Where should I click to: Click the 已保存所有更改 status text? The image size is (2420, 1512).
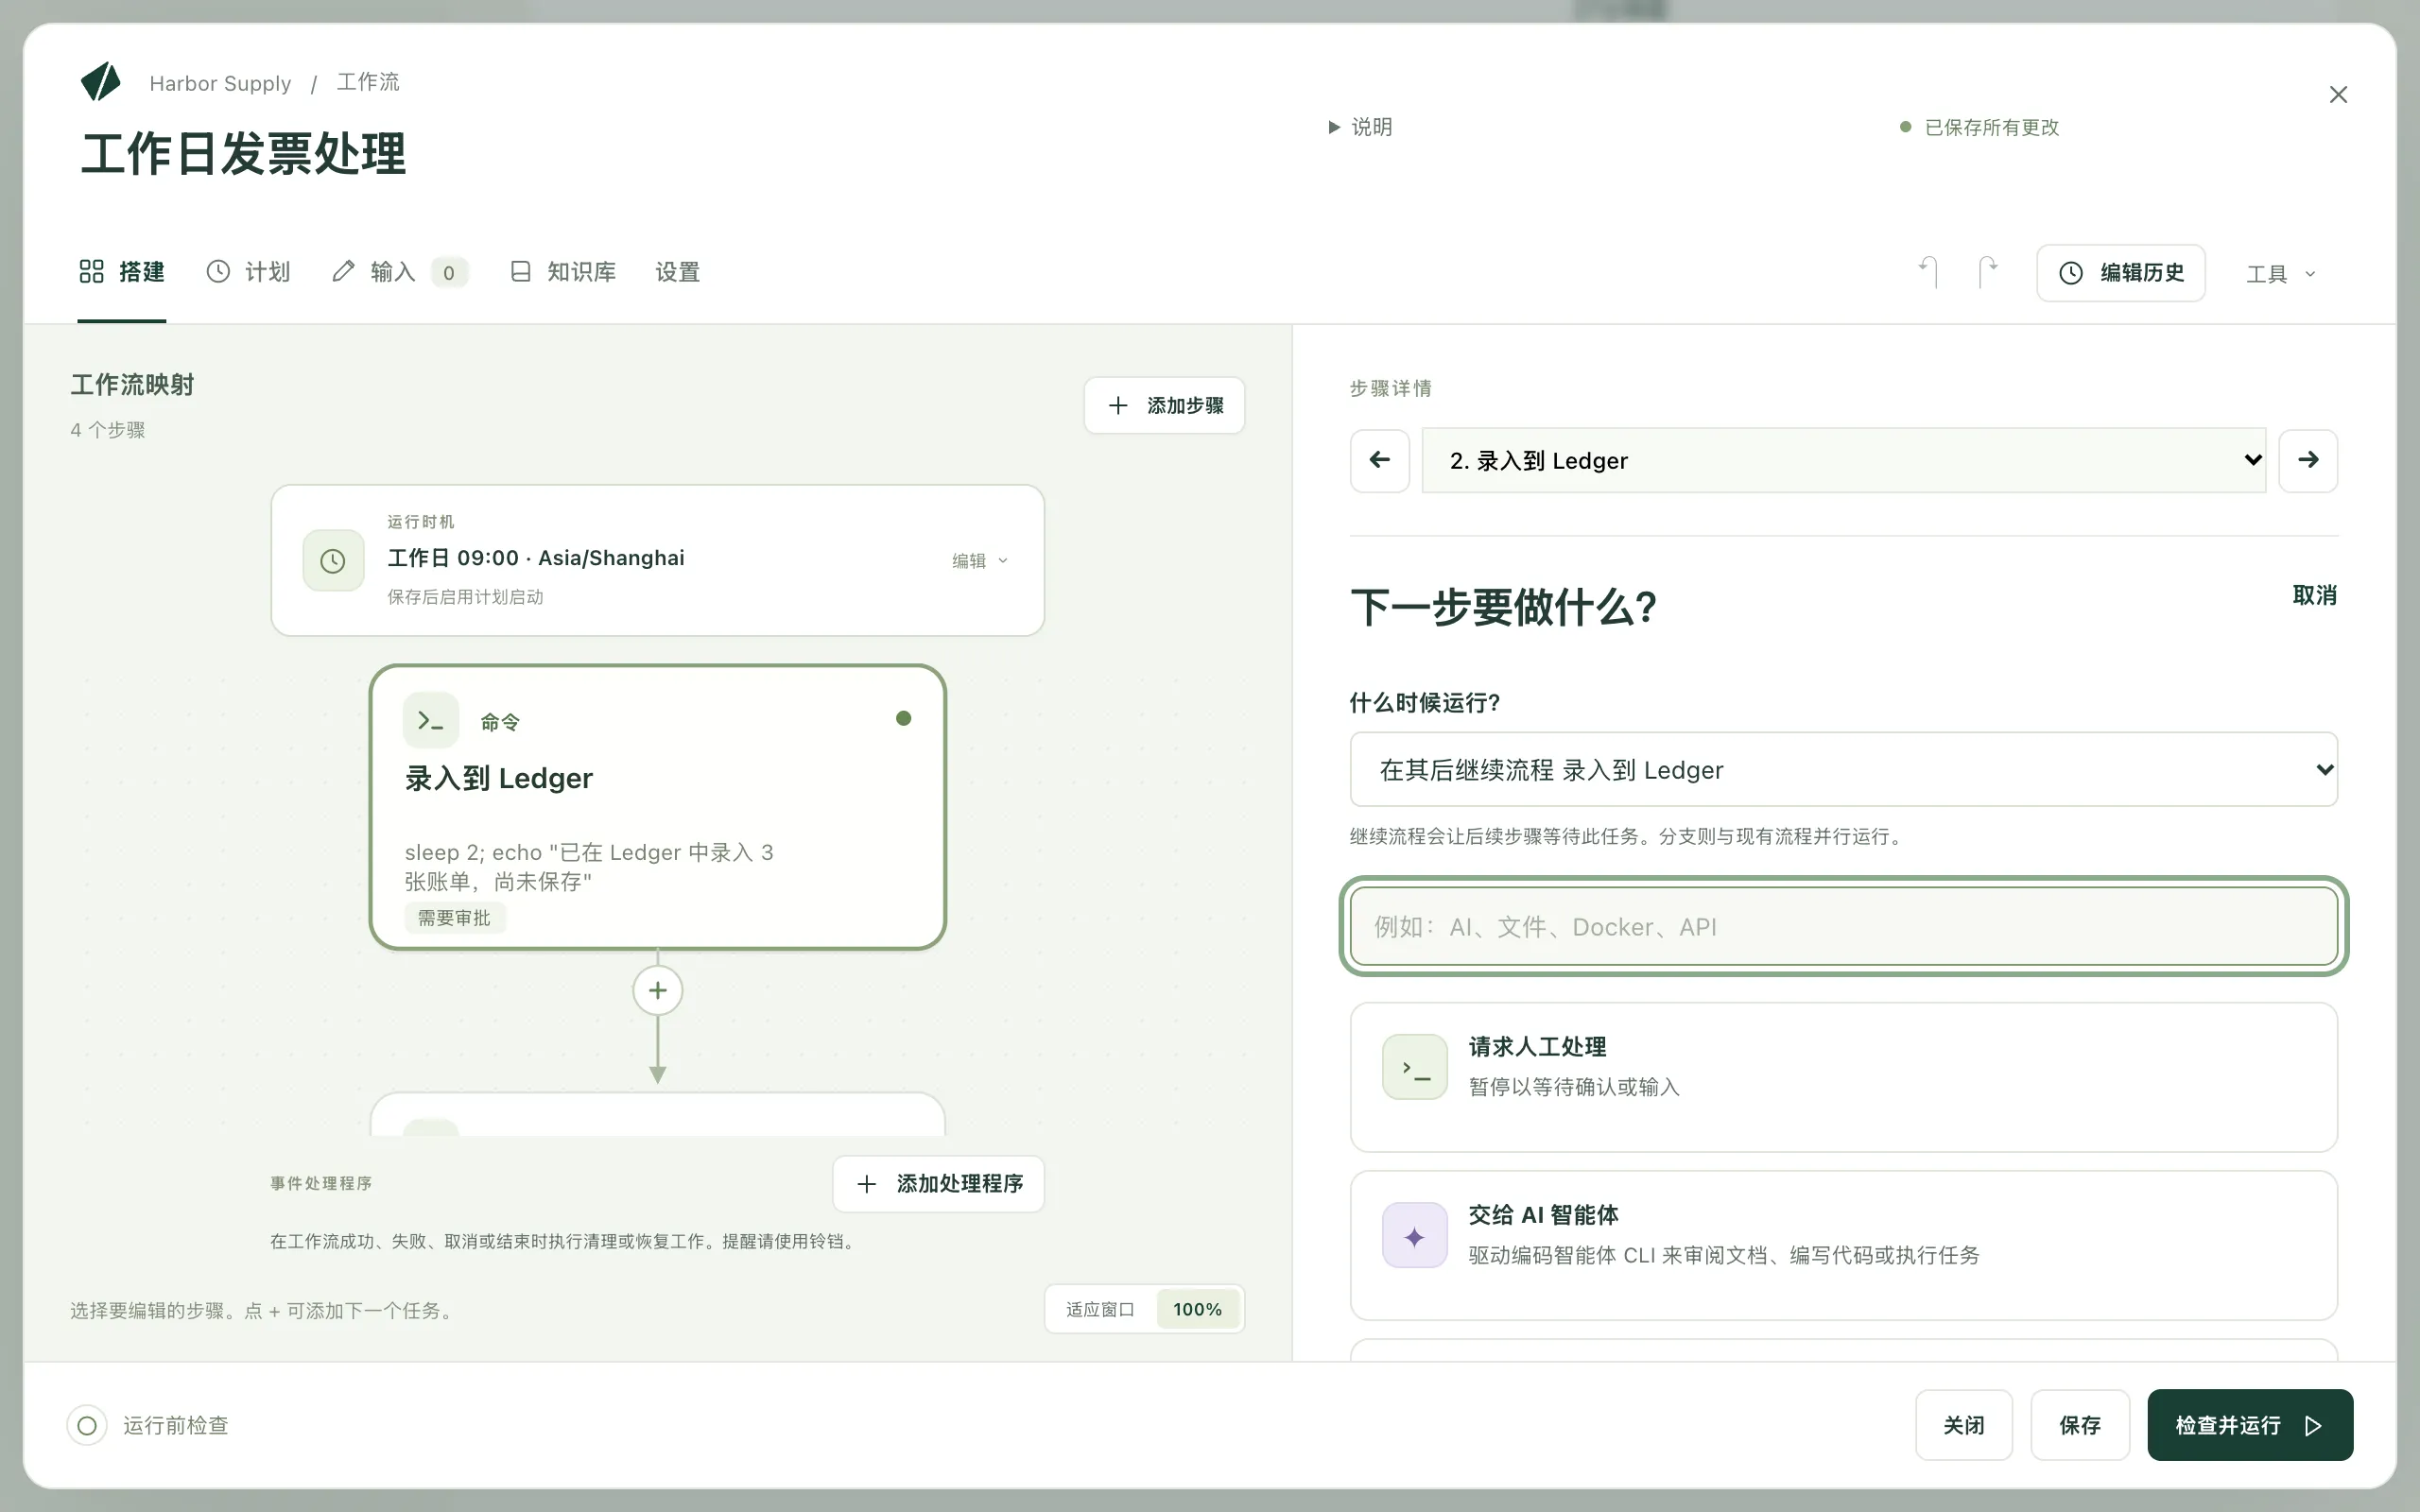(1992, 127)
